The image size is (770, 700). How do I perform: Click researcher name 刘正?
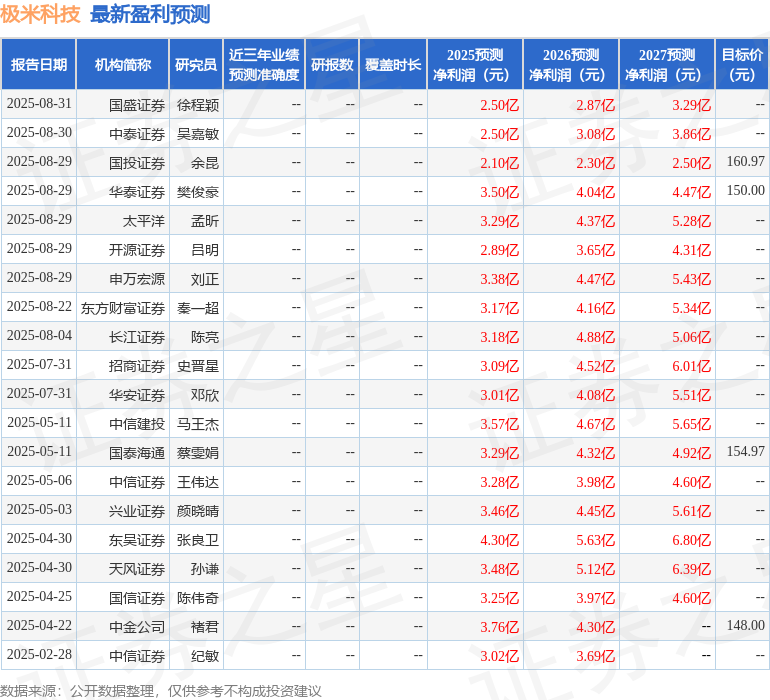205,279
